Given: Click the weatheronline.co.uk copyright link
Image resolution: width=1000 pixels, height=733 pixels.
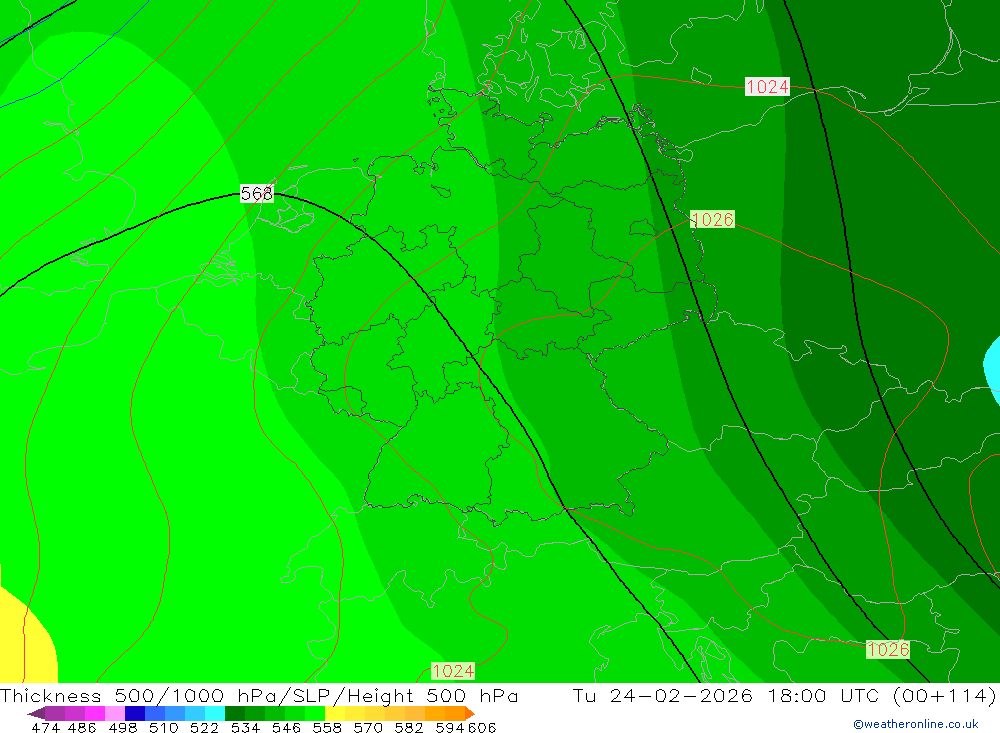Looking at the screenshot, I should [916, 724].
